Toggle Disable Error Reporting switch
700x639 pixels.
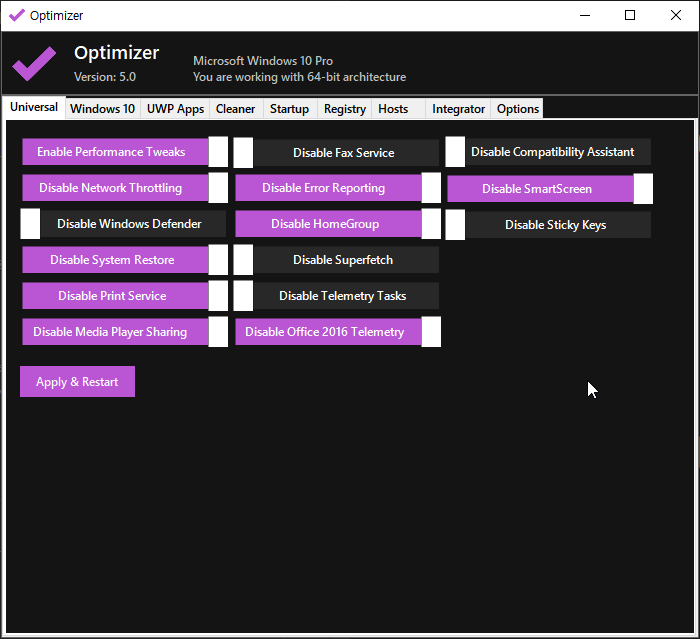click(x=338, y=188)
